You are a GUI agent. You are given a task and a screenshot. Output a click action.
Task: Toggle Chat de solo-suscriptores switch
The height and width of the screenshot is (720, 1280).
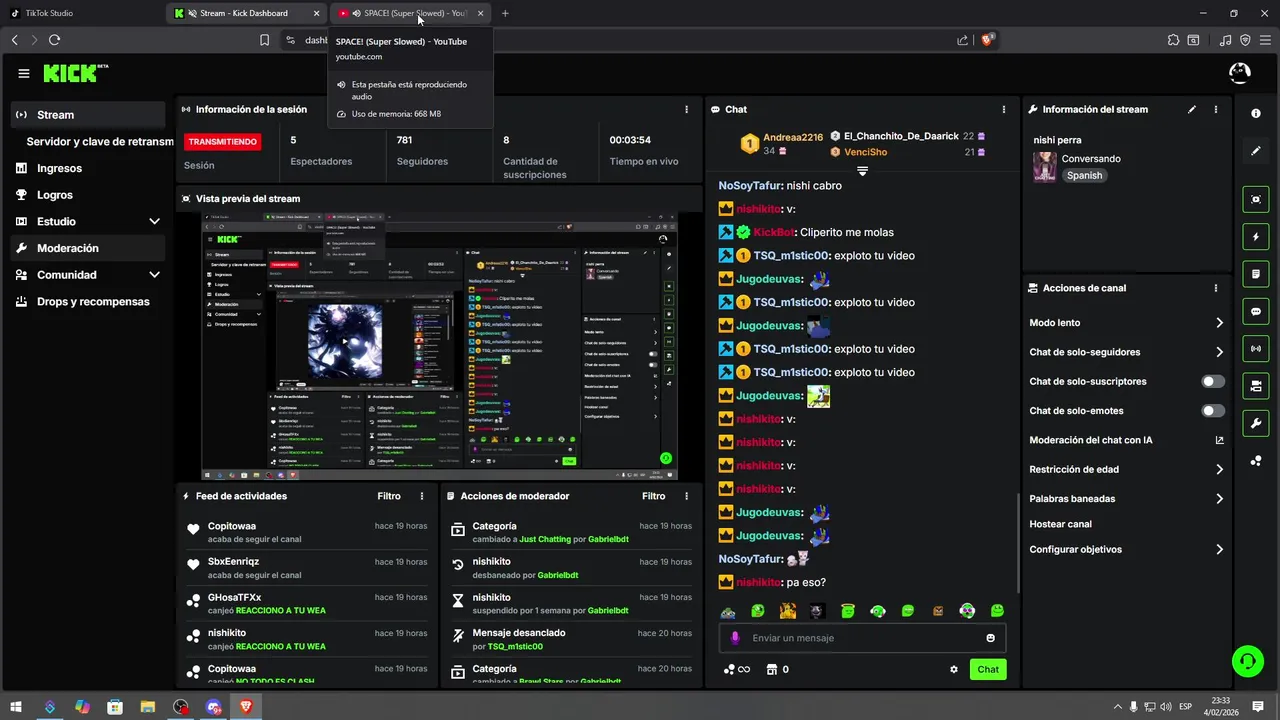pyautogui.click(x=1212, y=381)
